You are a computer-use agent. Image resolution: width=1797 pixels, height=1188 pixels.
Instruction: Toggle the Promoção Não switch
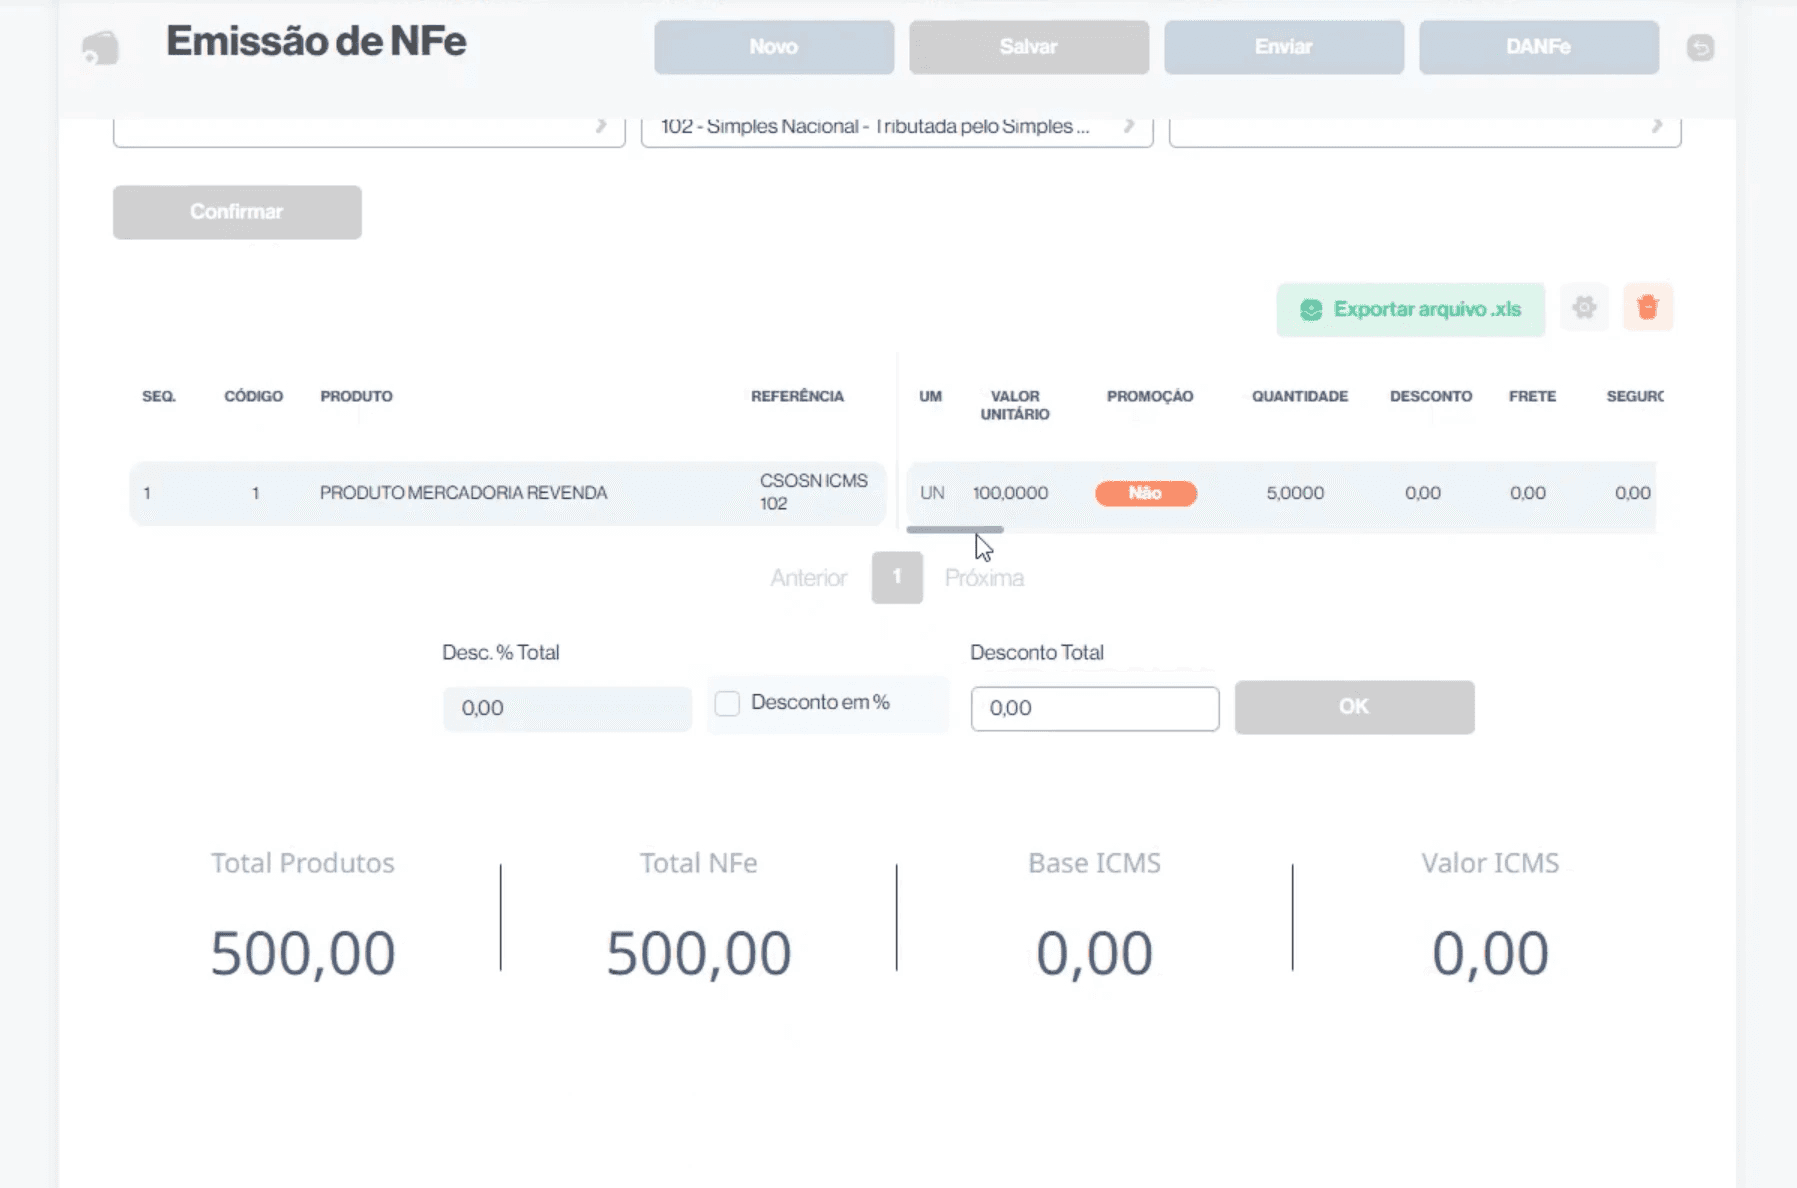tap(1146, 493)
